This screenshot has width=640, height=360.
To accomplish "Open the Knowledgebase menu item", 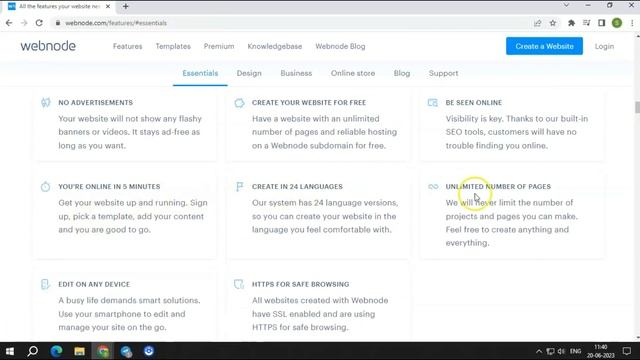I will tap(275, 47).
